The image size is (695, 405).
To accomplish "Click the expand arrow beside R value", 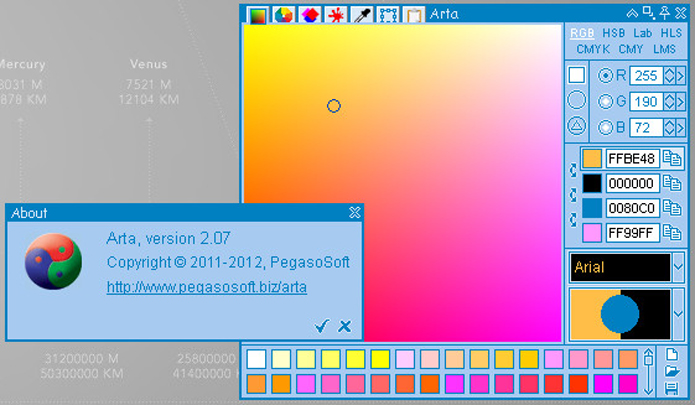I will 678,75.
